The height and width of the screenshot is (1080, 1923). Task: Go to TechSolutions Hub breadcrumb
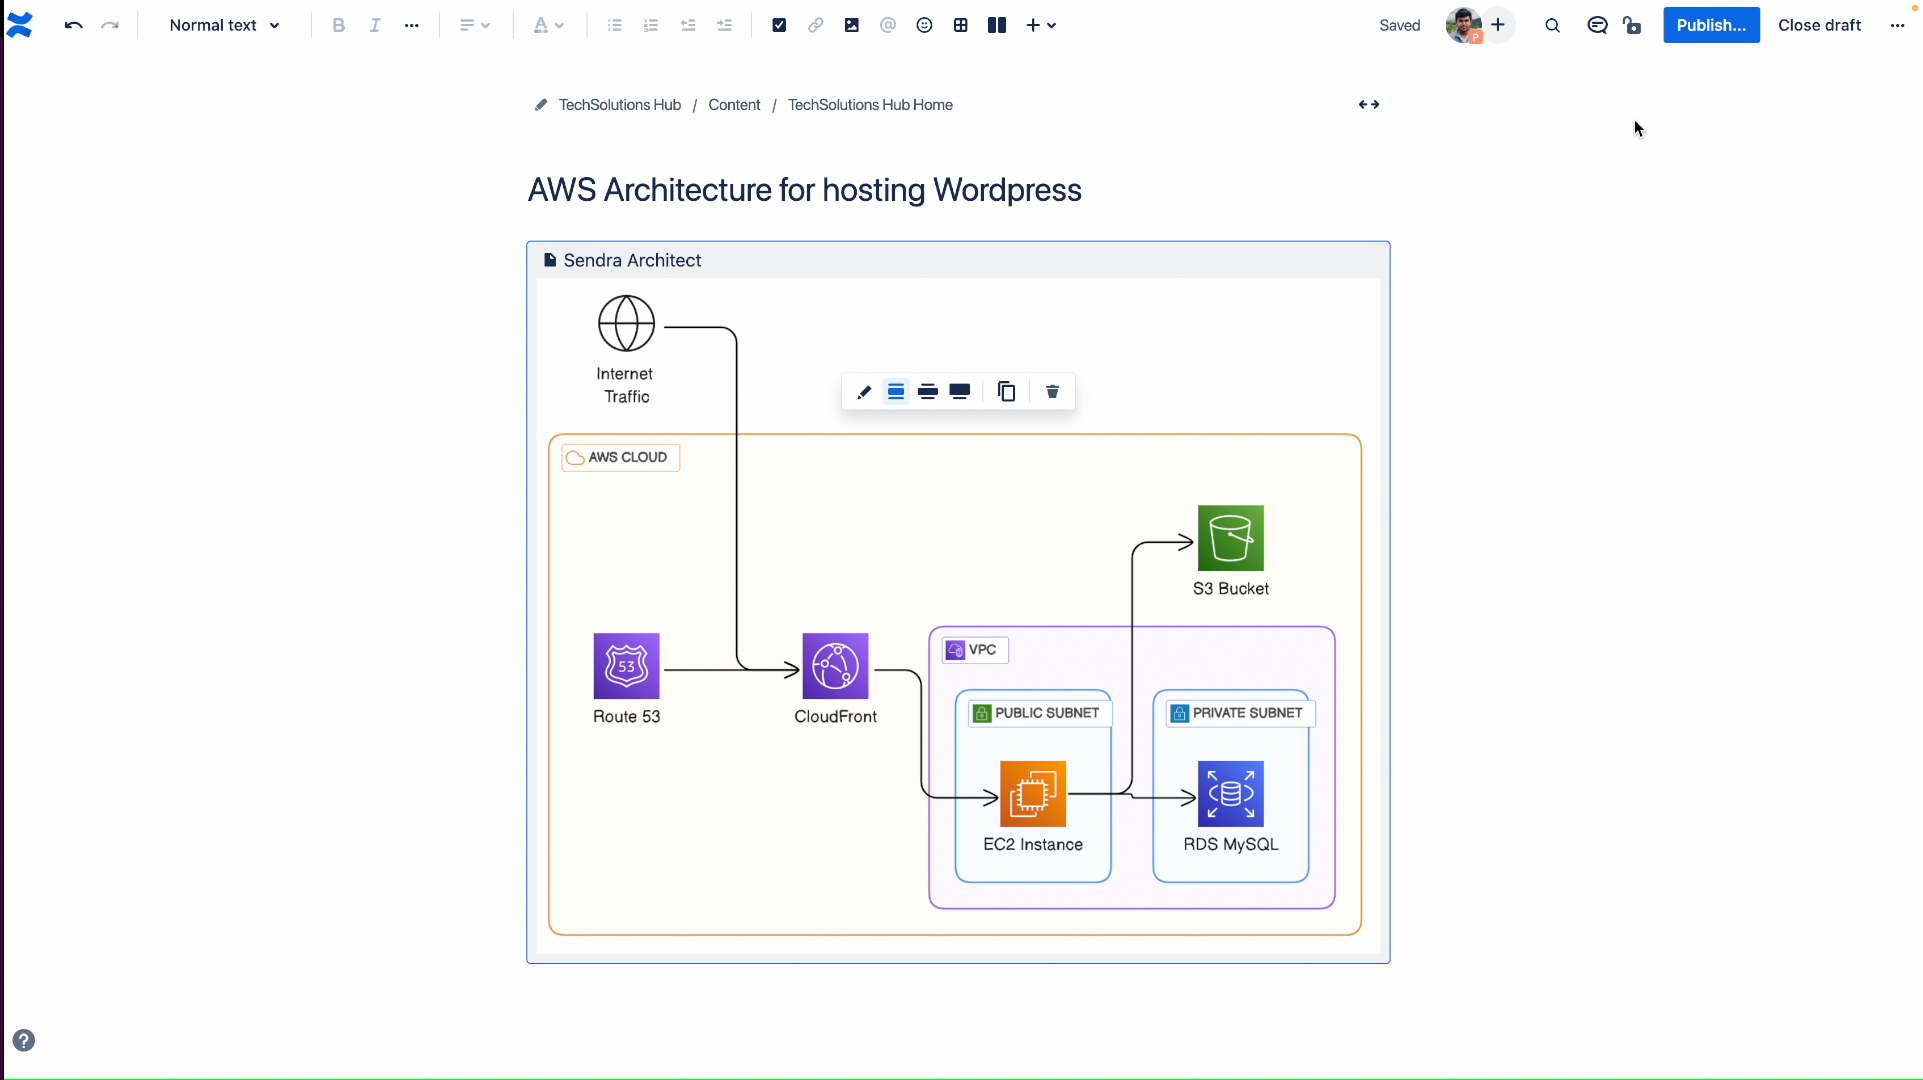tap(619, 105)
